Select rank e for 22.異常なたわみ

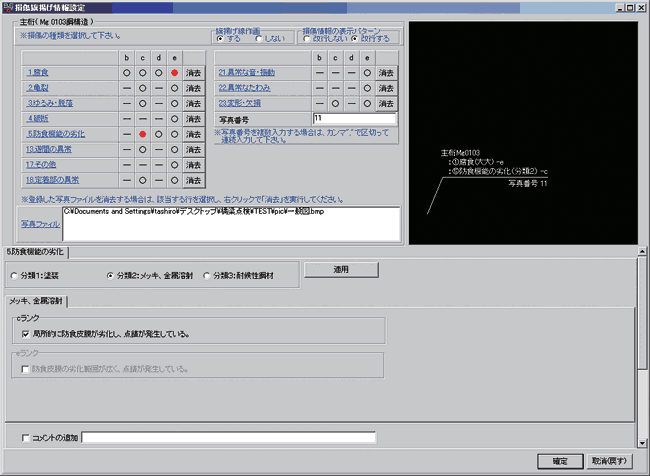click(x=367, y=88)
